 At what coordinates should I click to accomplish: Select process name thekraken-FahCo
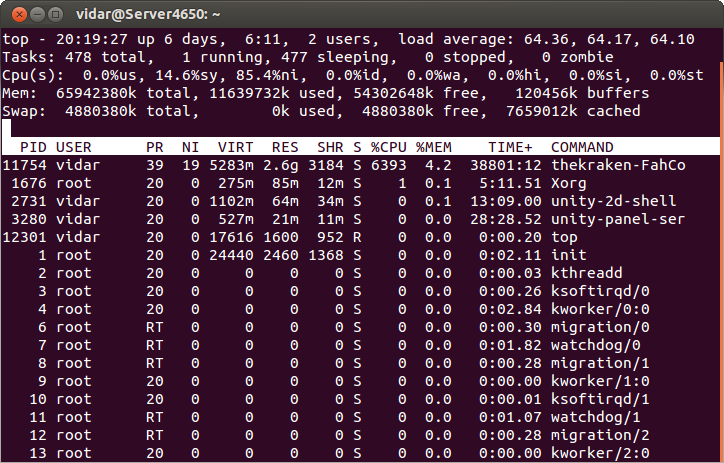(x=618, y=165)
